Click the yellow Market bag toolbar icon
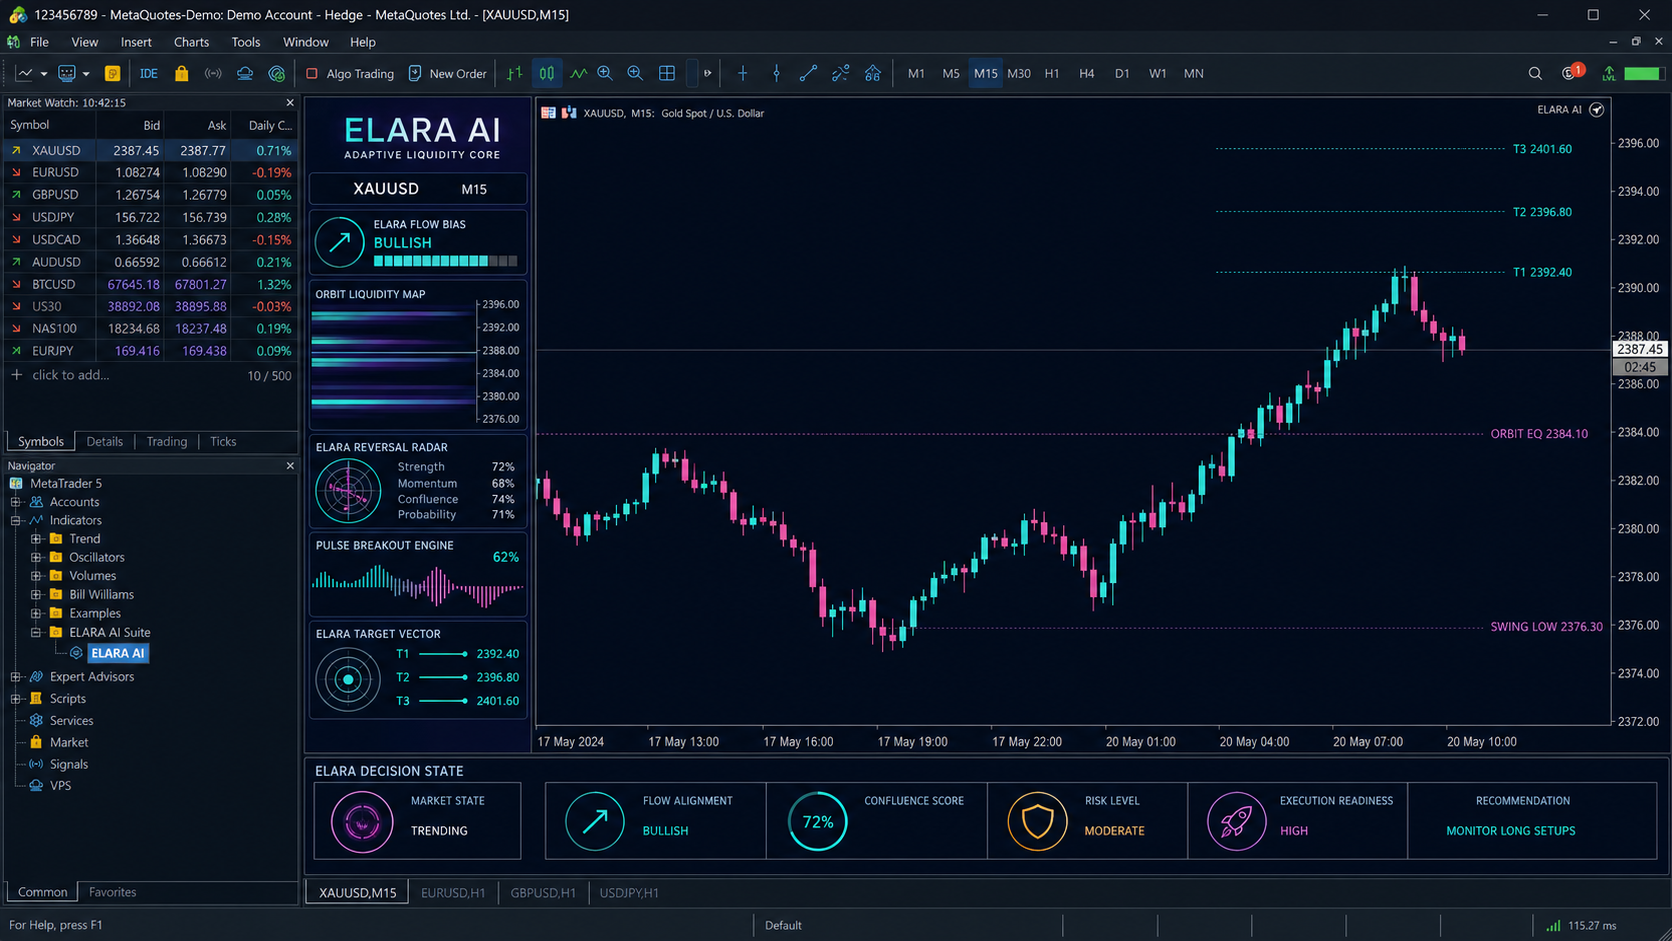Screen dimensions: 1672x941 [181, 73]
